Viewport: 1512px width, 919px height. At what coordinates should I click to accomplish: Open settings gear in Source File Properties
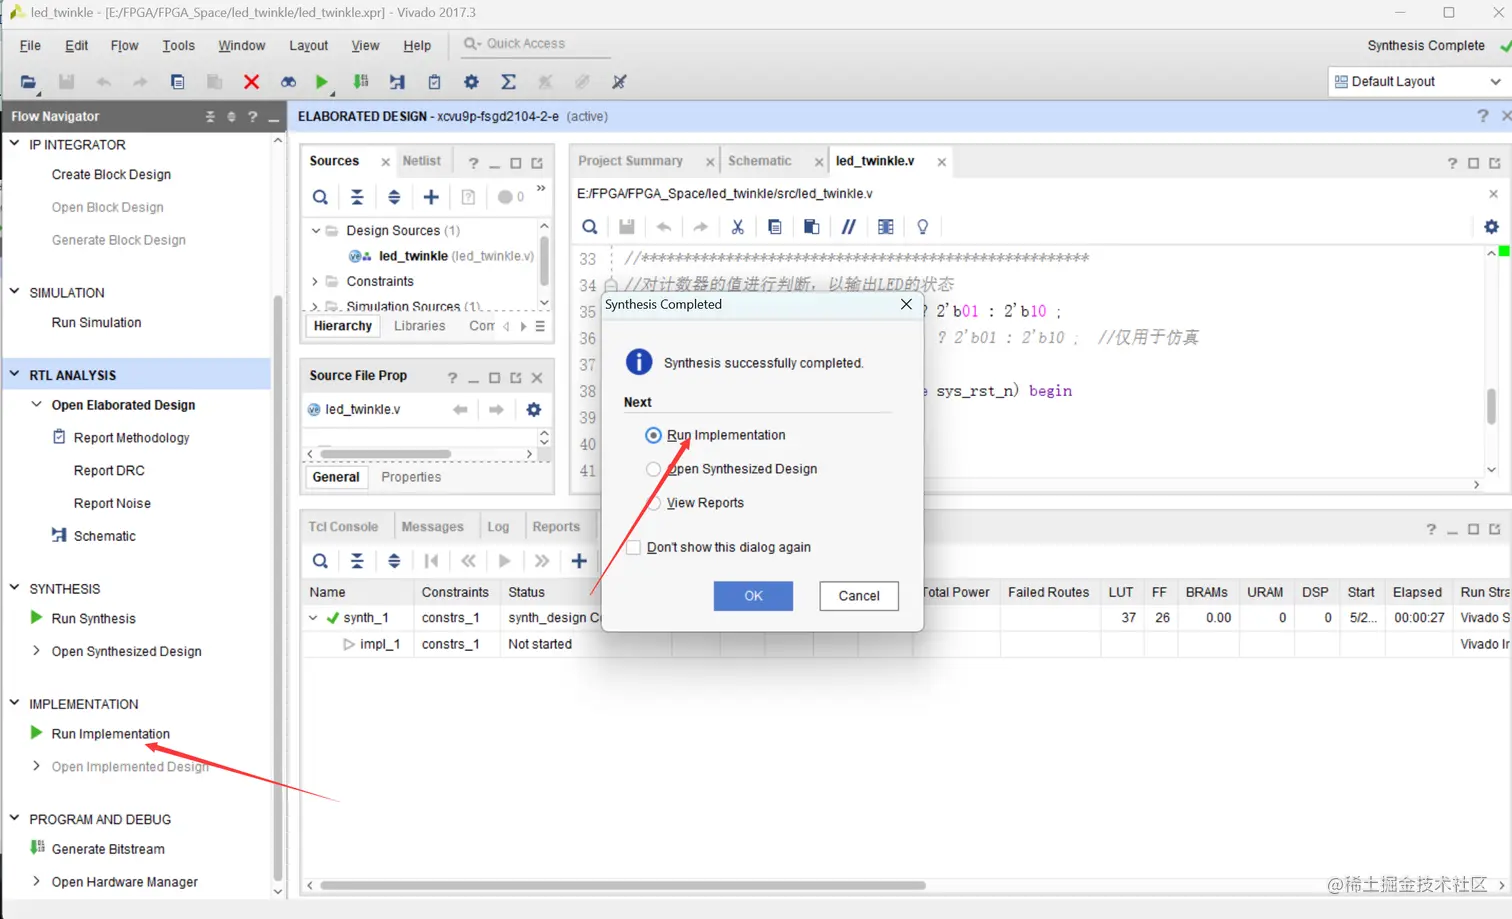point(534,410)
